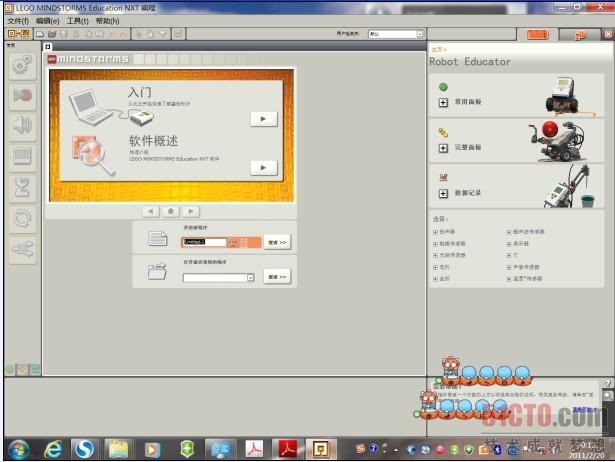Click the Save toolbar icon

tap(64, 34)
